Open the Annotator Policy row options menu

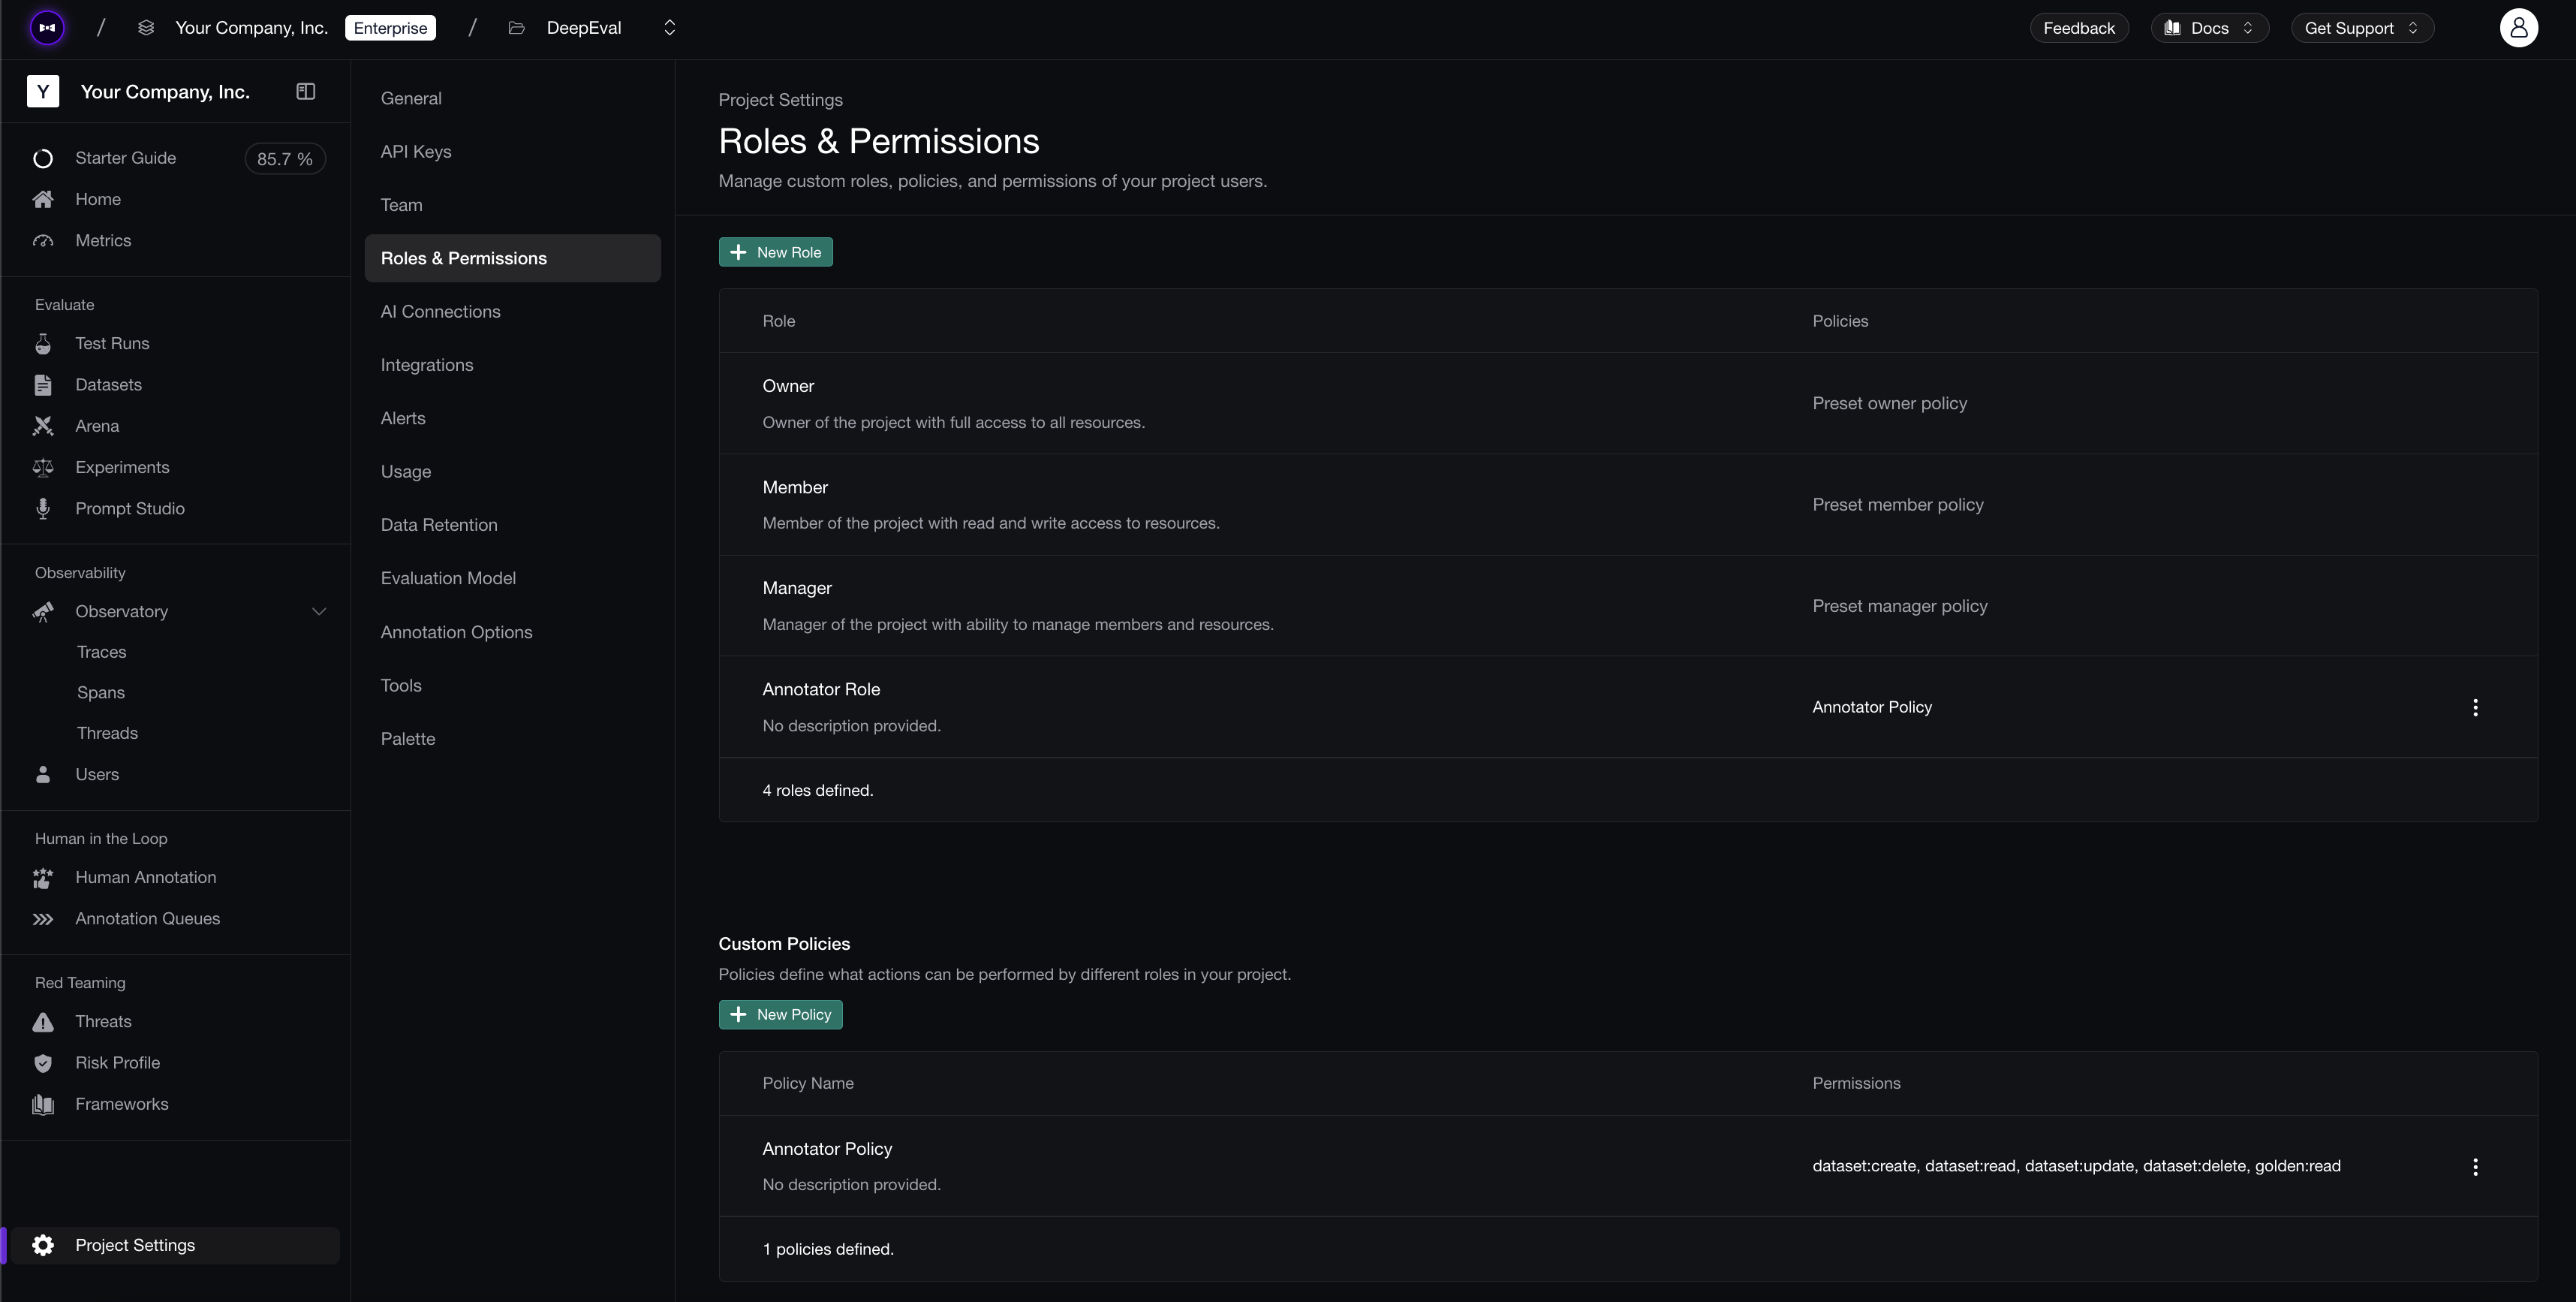pyautogui.click(x=2475, y=1166)
